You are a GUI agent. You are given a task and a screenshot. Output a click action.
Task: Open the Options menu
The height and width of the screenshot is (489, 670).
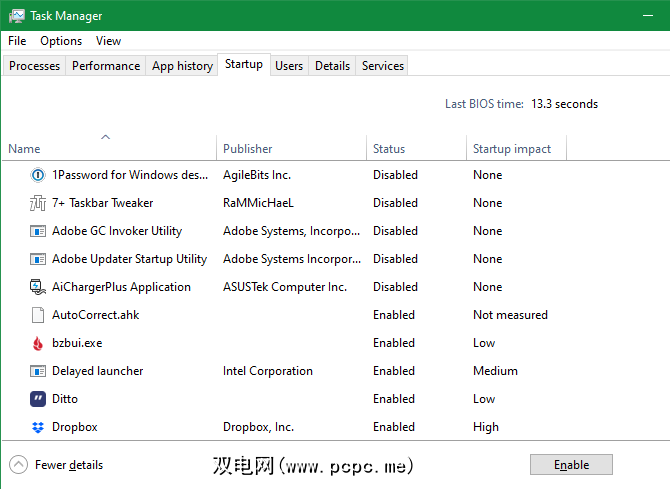(x=61, y=41)
